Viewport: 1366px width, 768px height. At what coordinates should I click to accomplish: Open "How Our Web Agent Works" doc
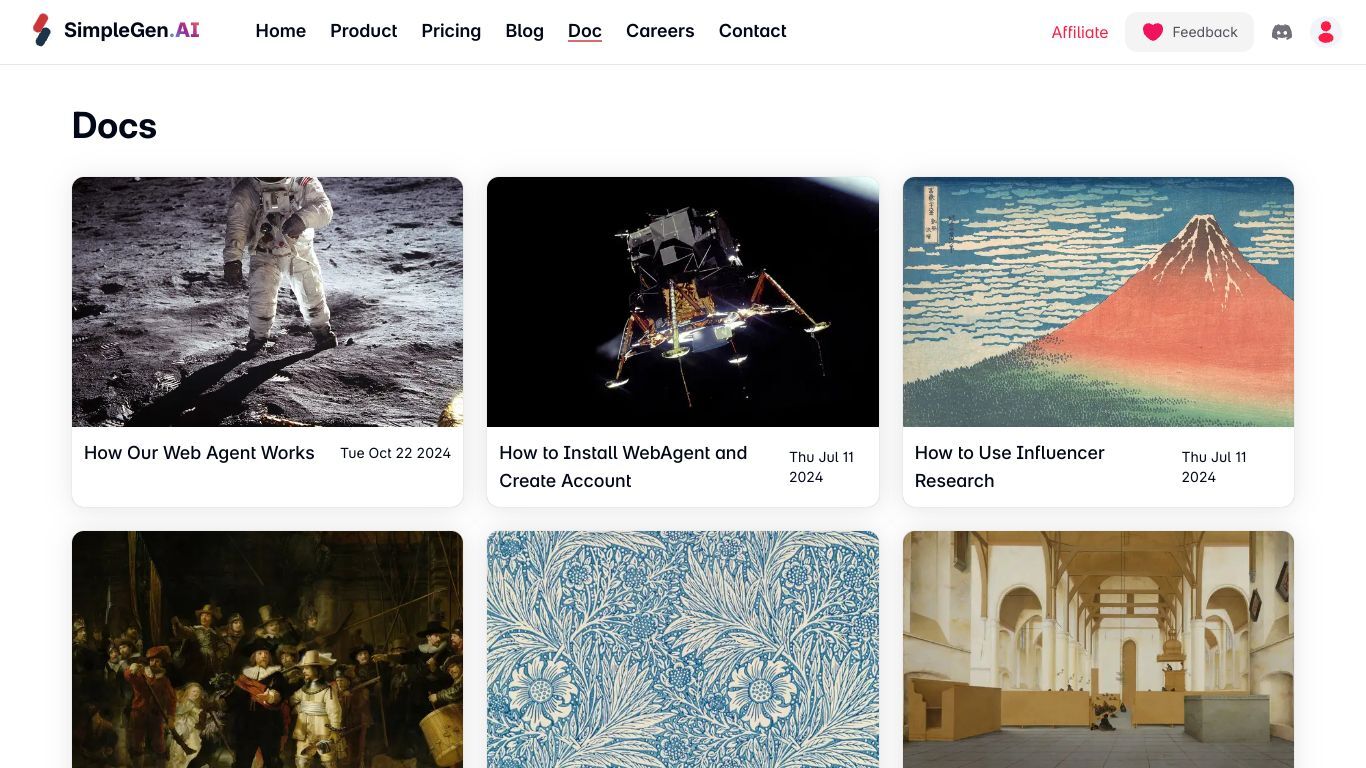(199, 453)
